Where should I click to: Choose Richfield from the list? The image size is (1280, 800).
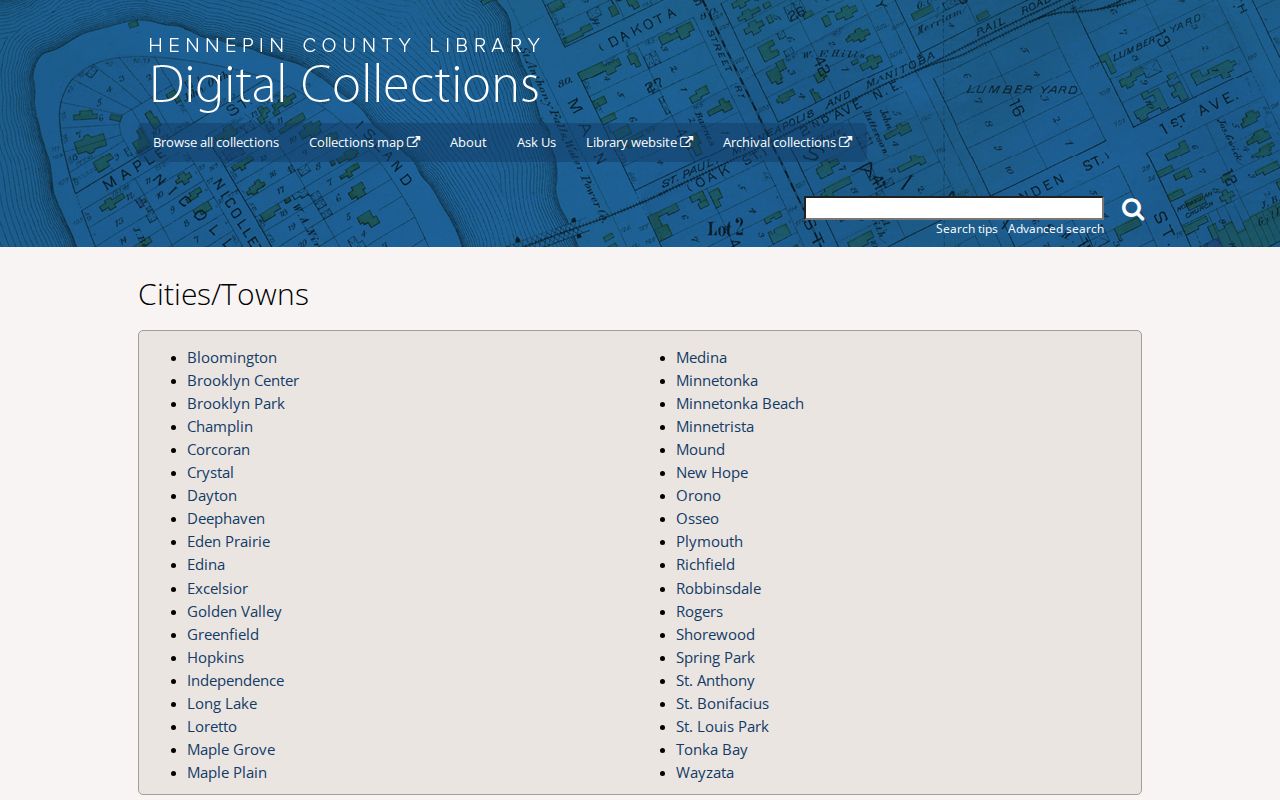pos(705,564)
